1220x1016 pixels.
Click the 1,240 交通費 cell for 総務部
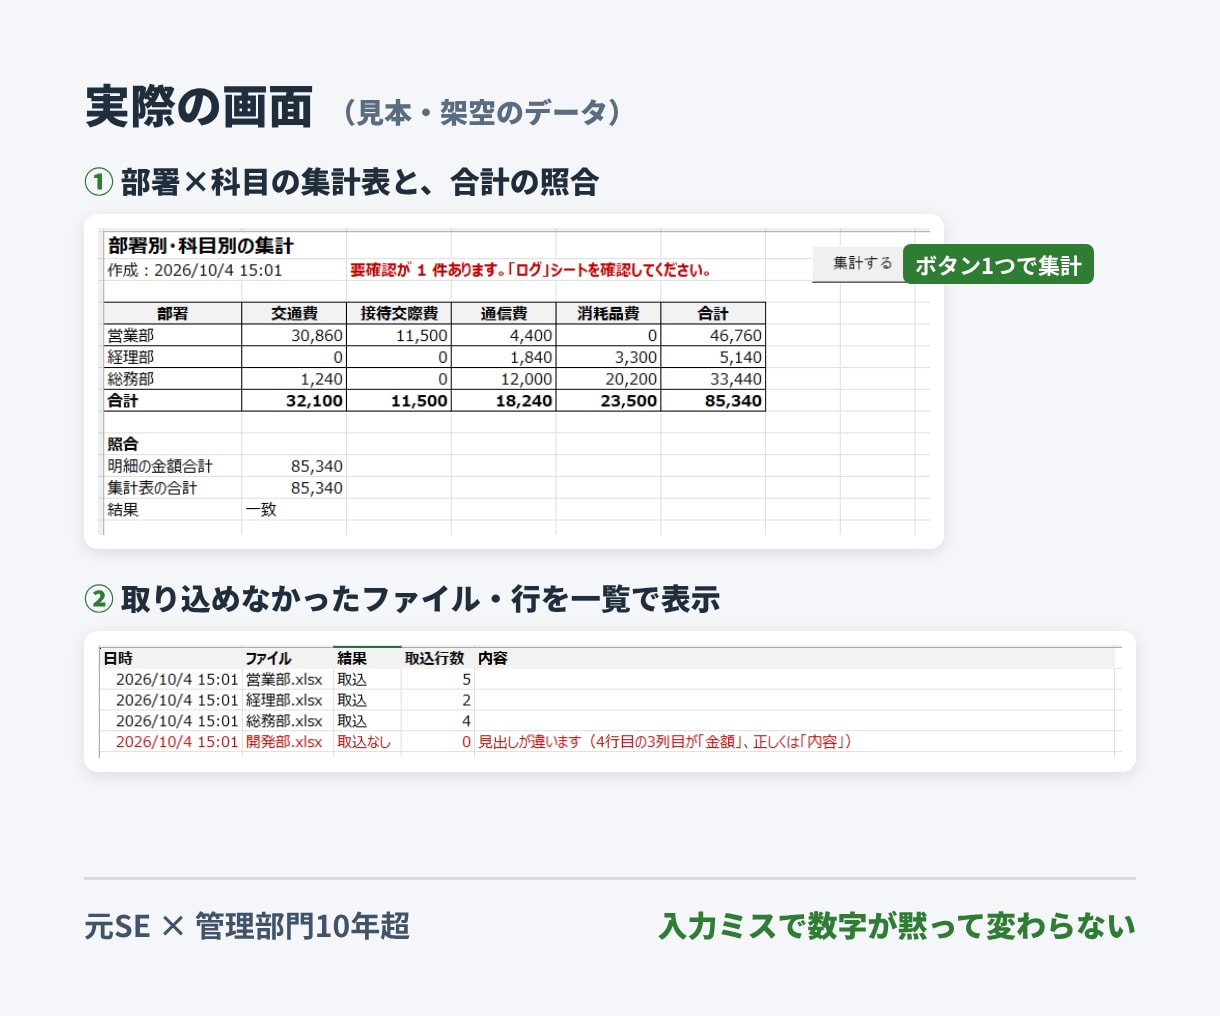click(x=294, y=379)
